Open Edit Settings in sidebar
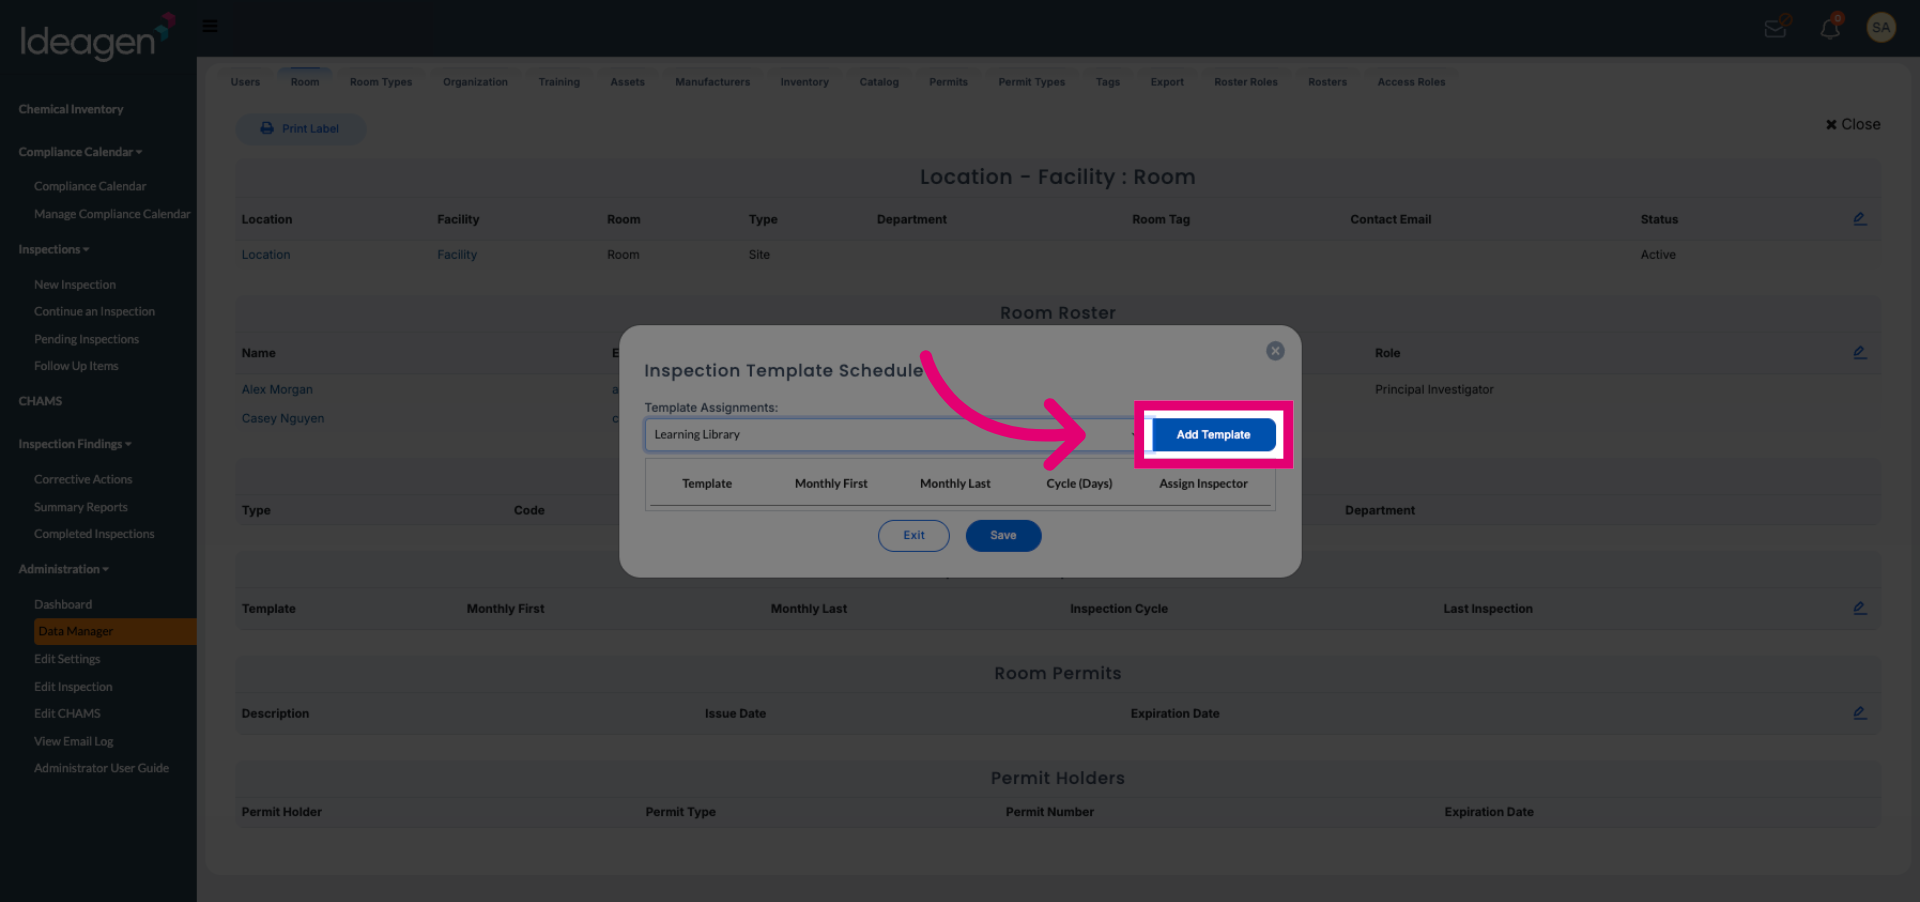The image size is (1920, 902). [67, 659]
